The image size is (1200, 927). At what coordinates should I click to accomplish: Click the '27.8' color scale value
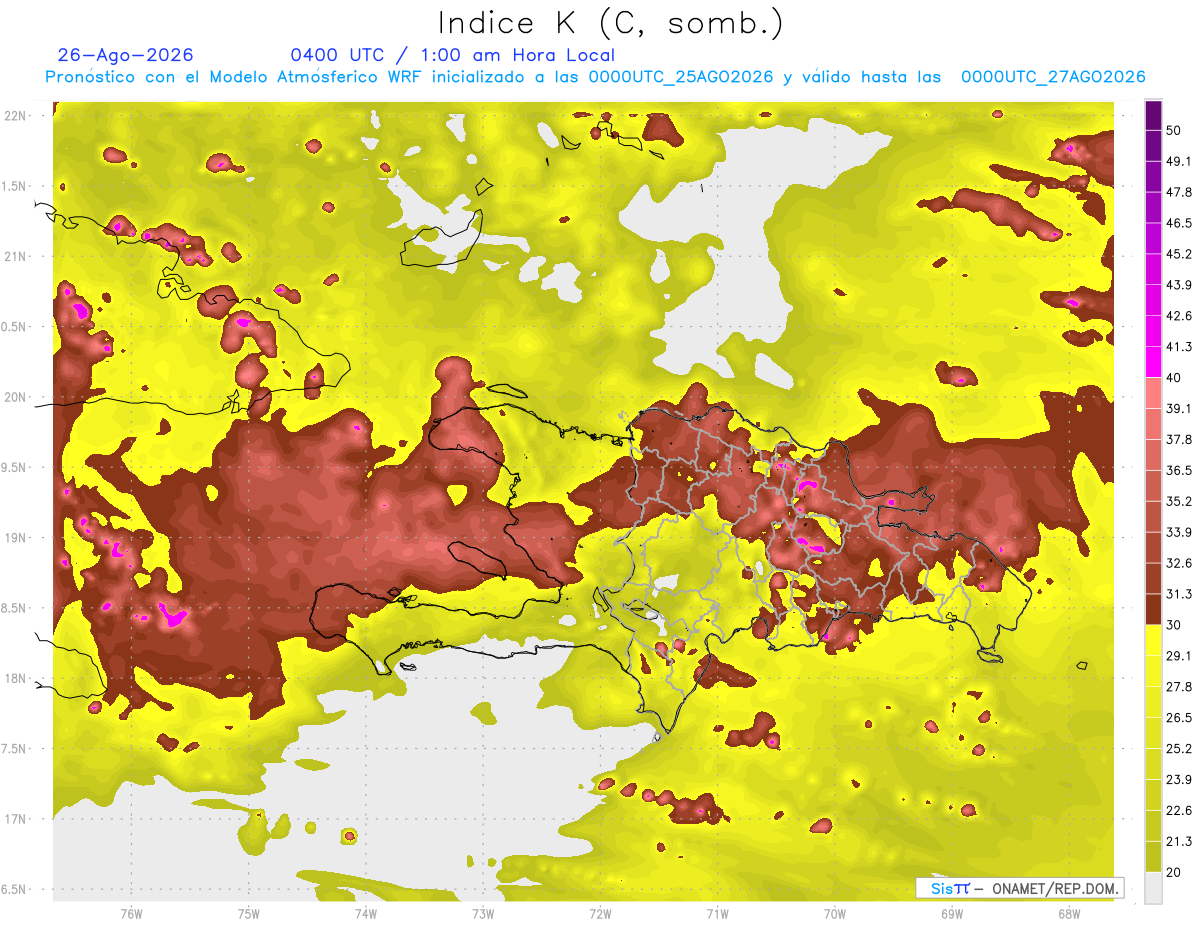tap(1178, 686)
